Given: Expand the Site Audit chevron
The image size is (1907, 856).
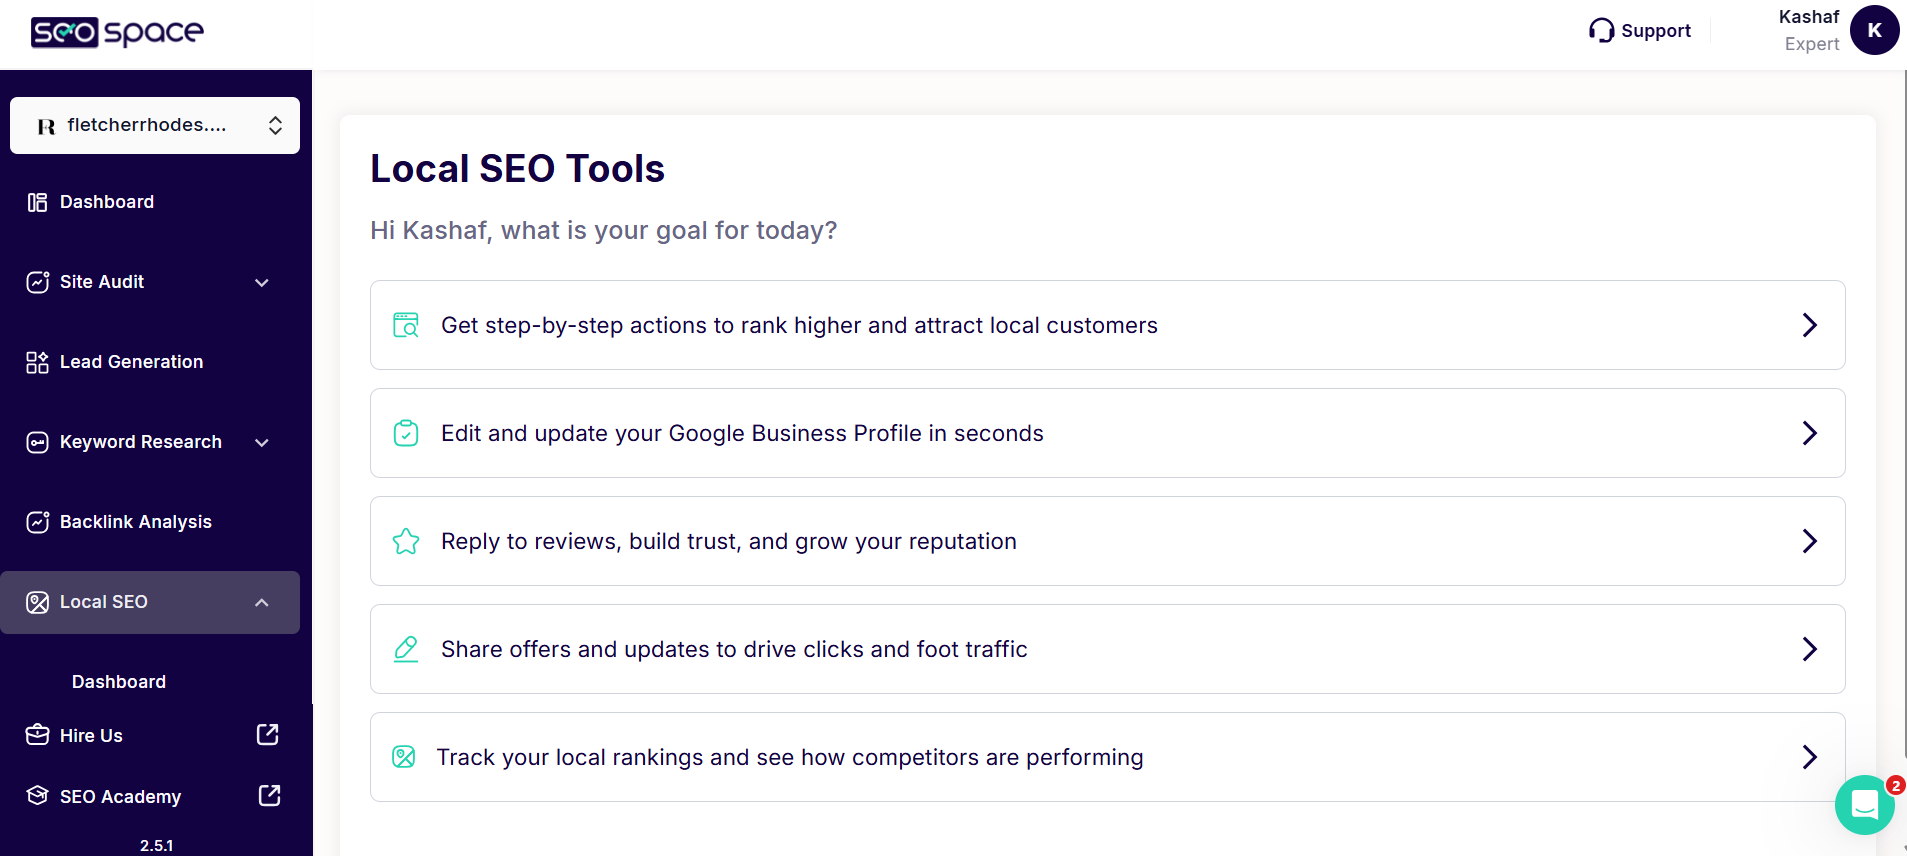Looking at the screenshot, I should pos(262,283).
